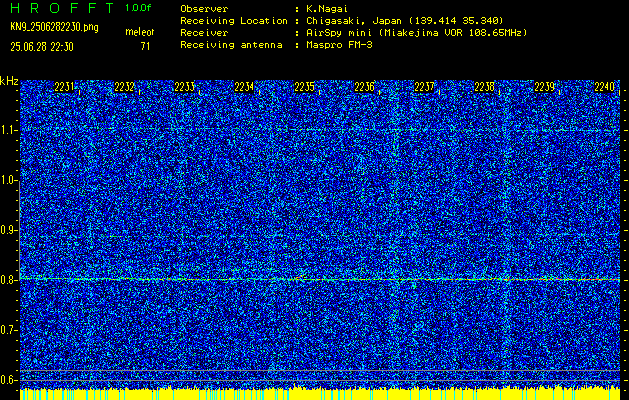Click the HROFFT title text

coord(62,8)
